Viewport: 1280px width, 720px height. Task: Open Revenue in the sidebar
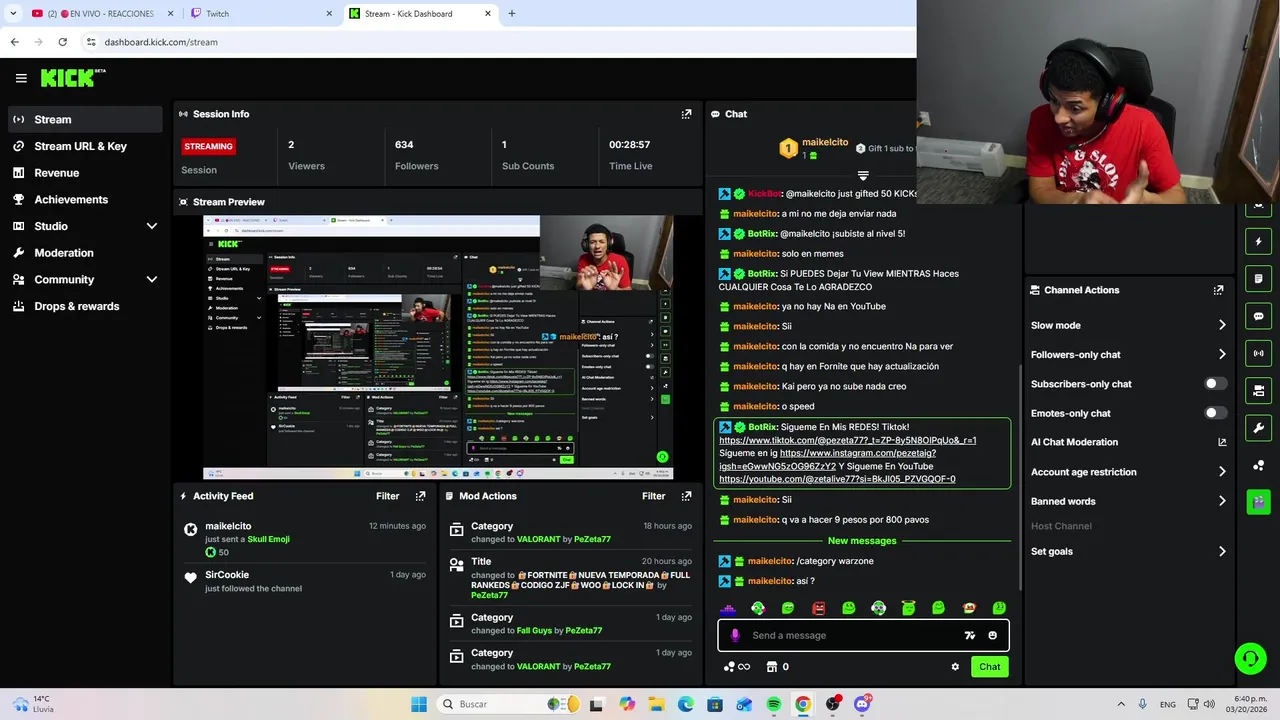pos(85,173)
